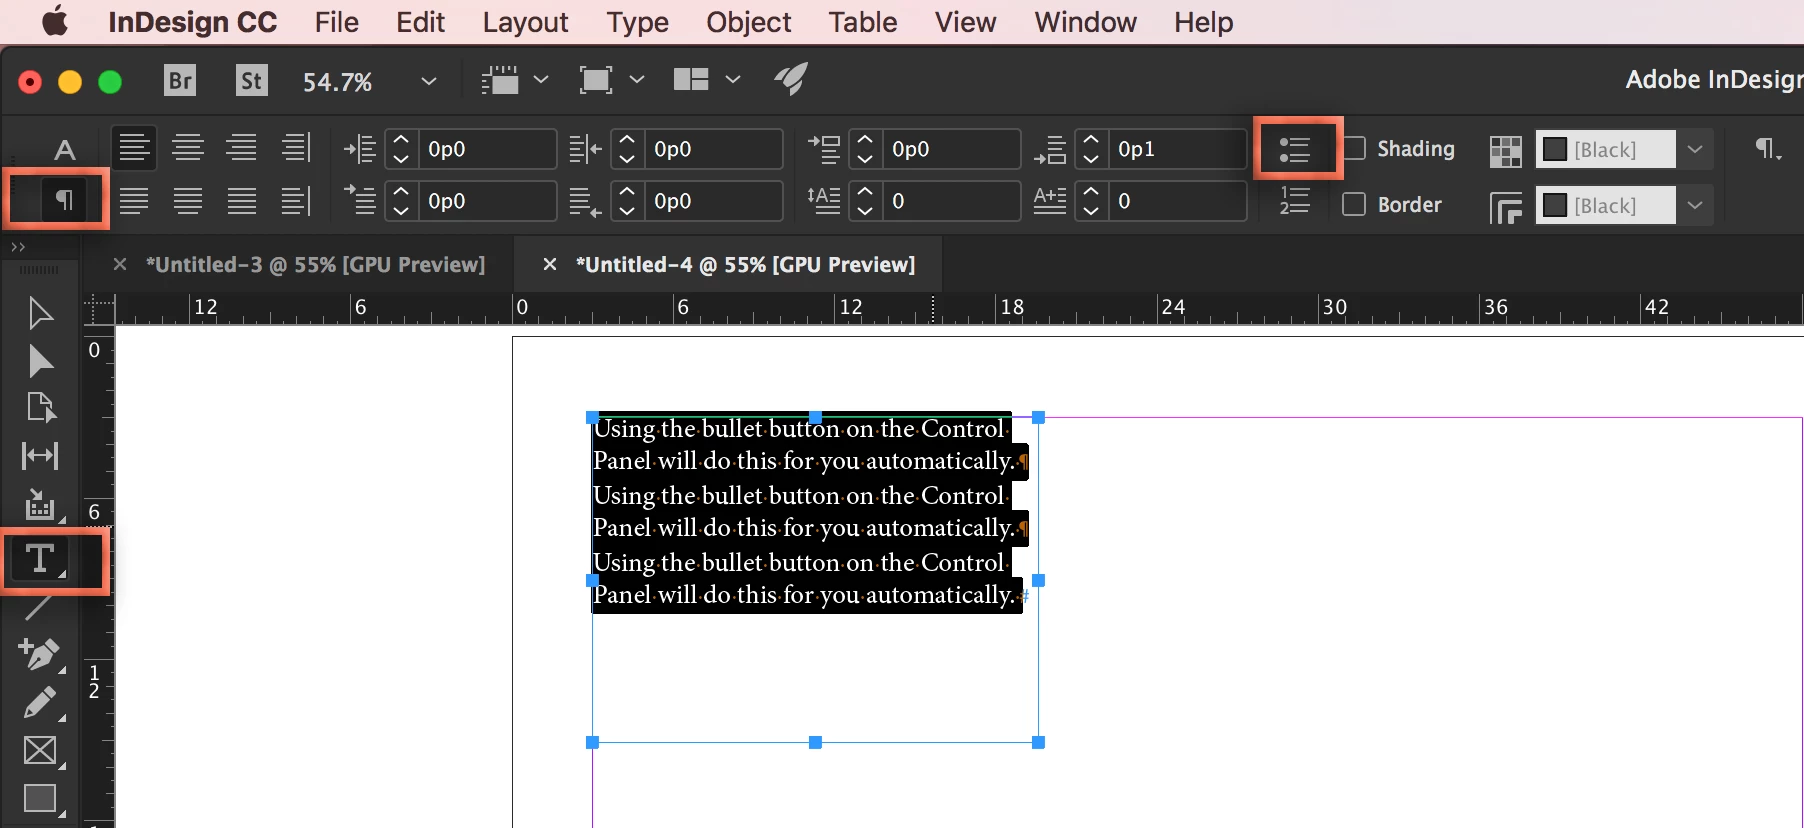Open the Shading color dropdown arrow
This screenshot has width=1804, height=828.
1695,149
